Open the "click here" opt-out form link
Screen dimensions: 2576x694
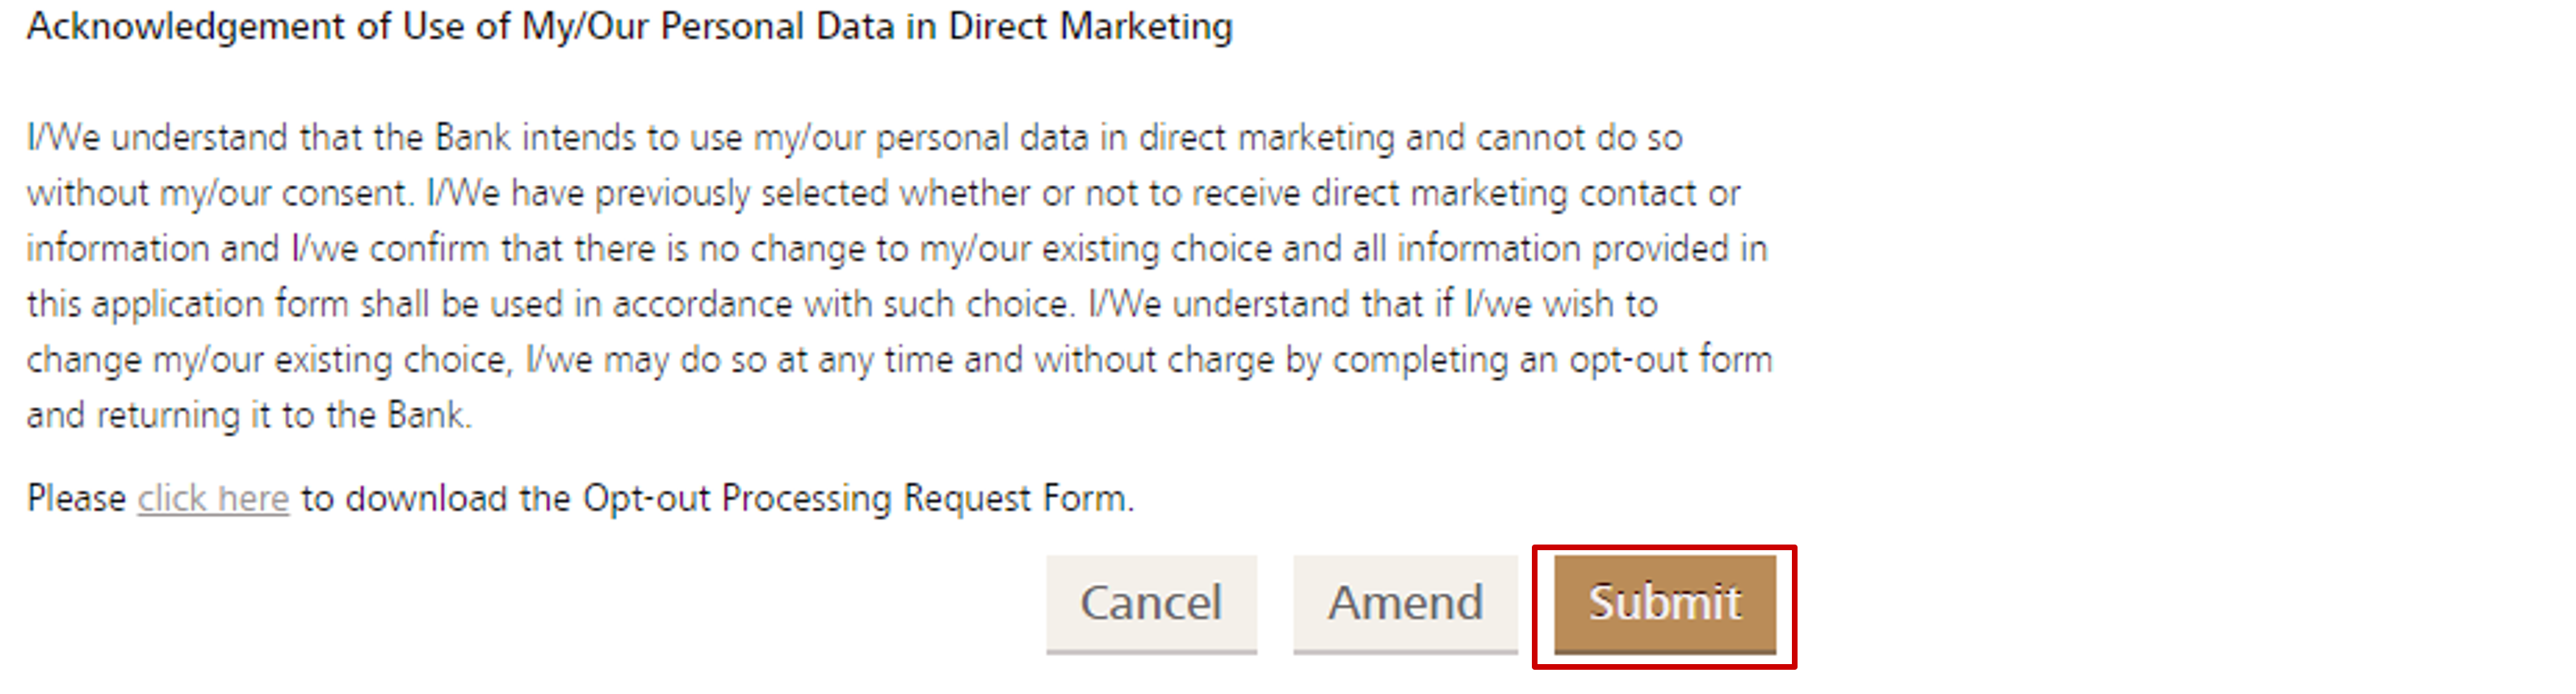point(213,498)
